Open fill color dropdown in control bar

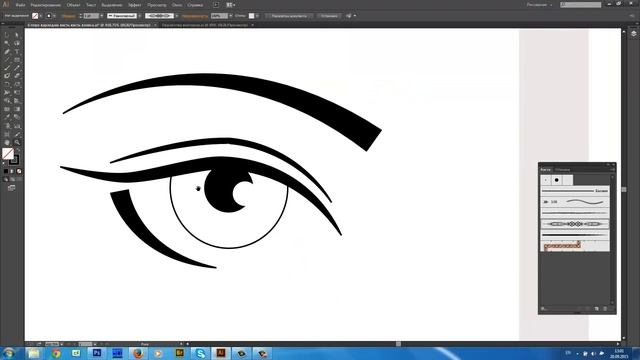coord(41,16)
